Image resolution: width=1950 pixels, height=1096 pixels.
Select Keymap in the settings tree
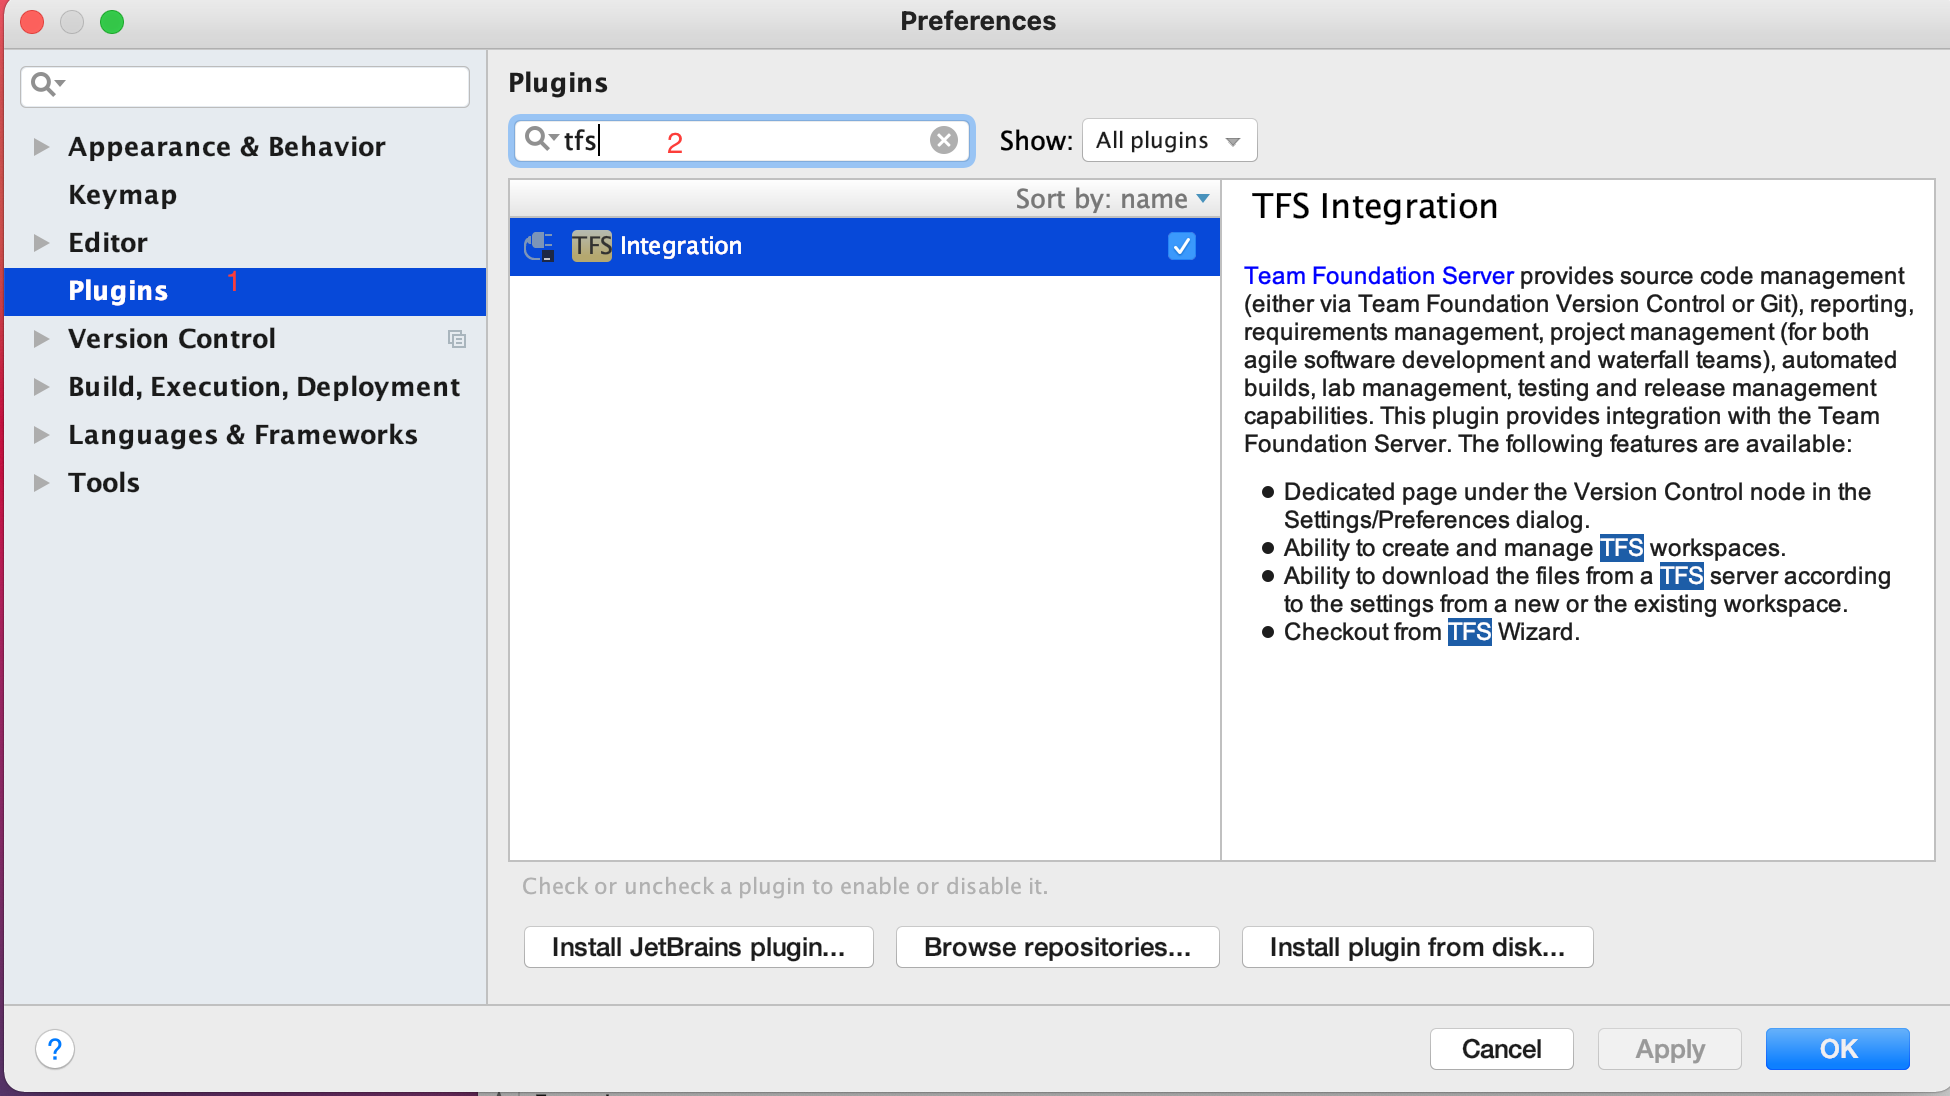122,195
